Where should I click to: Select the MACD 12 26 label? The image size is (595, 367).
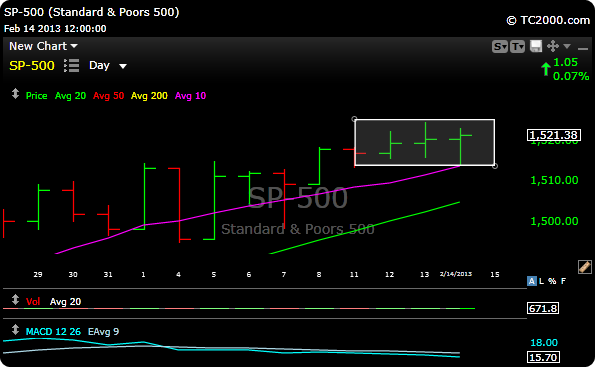click(53, 332)
